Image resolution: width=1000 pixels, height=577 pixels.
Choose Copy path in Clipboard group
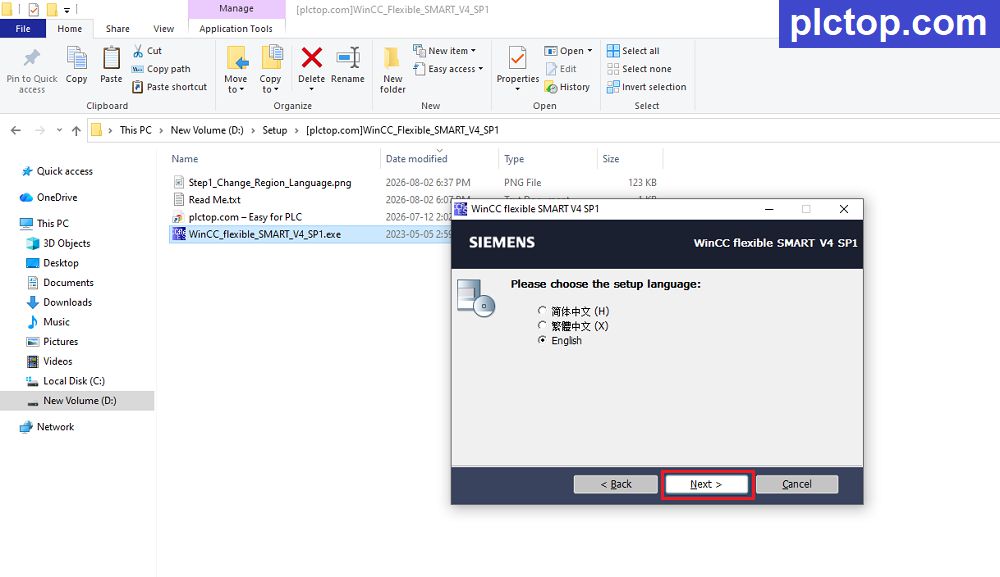tap(161, 69)
